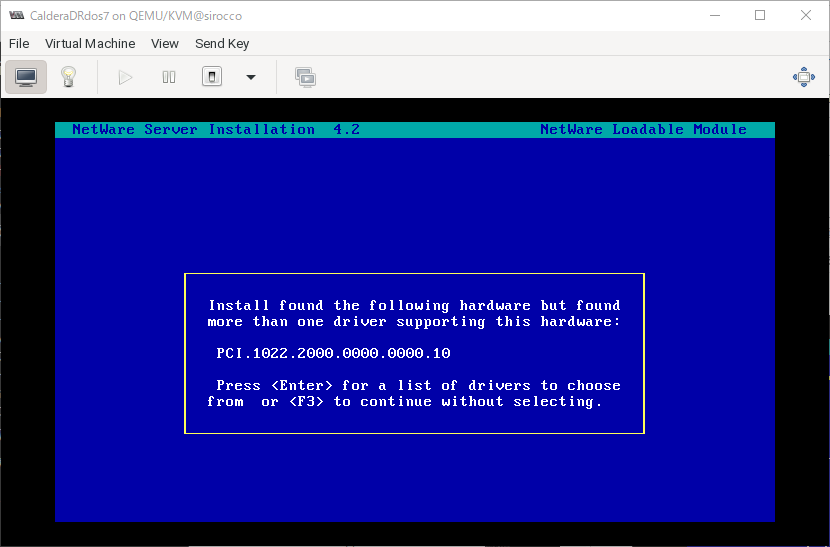Minimize the virt-manager window
Viewport: 830px width, 547px height.
(715, 15)
